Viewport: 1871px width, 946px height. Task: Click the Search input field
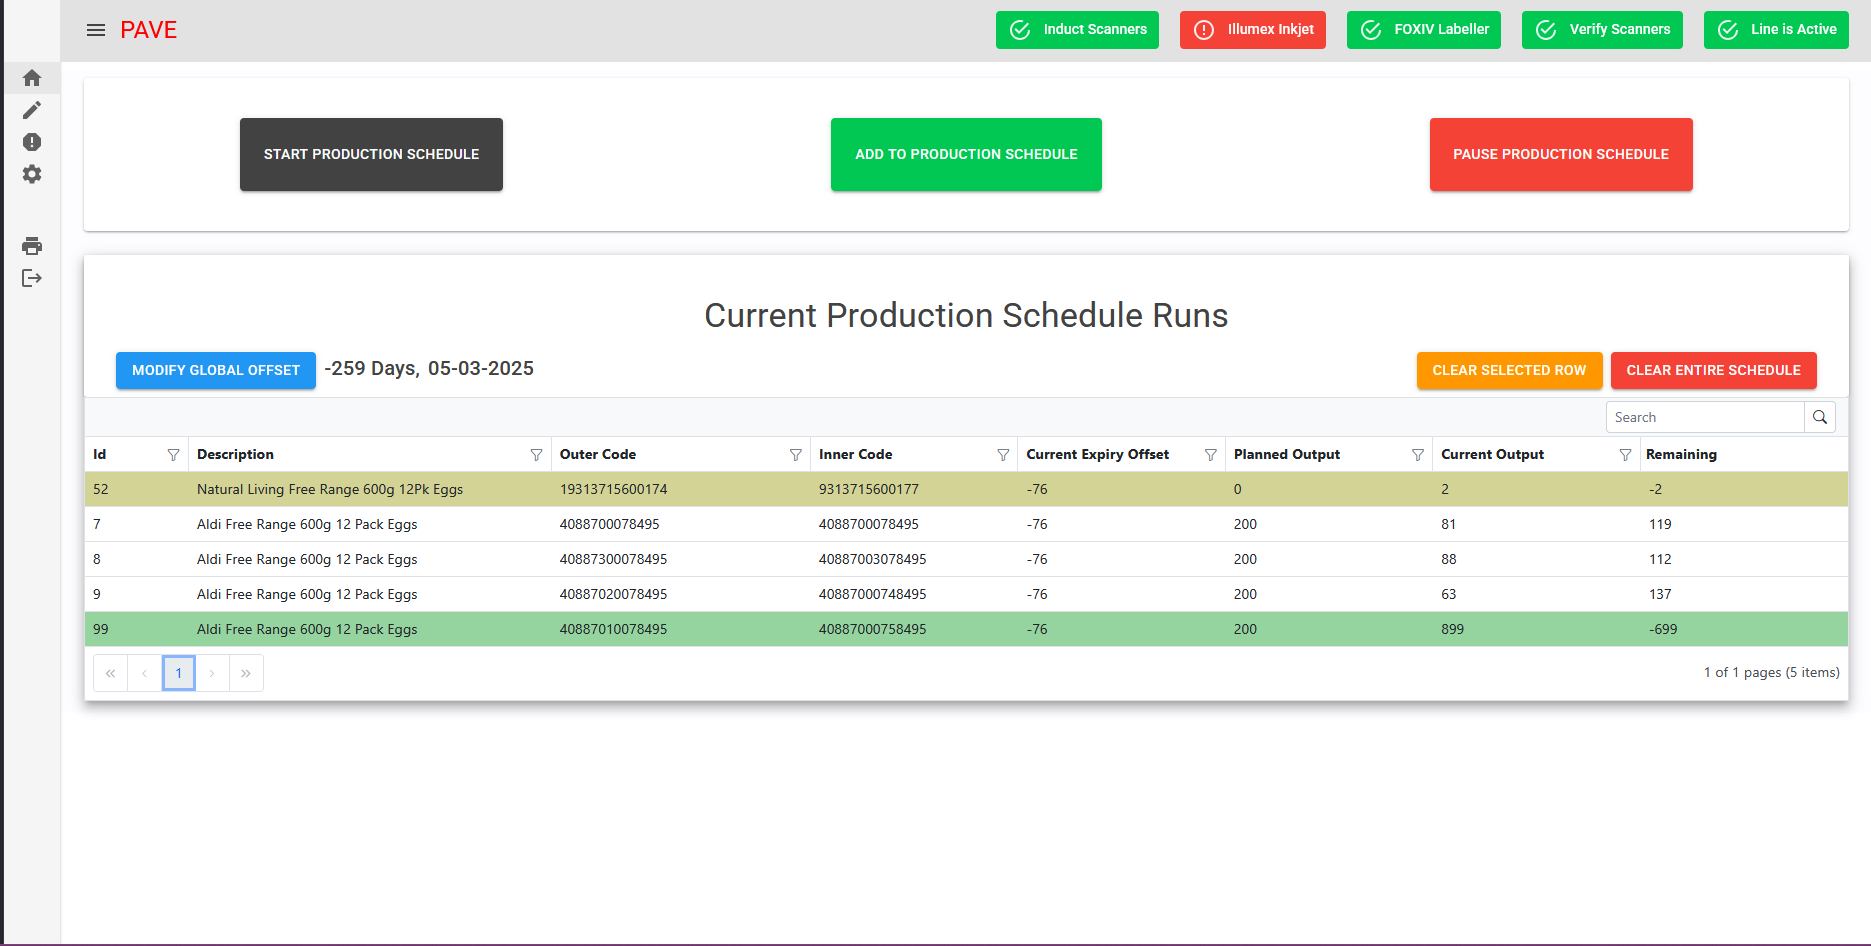1705,417
